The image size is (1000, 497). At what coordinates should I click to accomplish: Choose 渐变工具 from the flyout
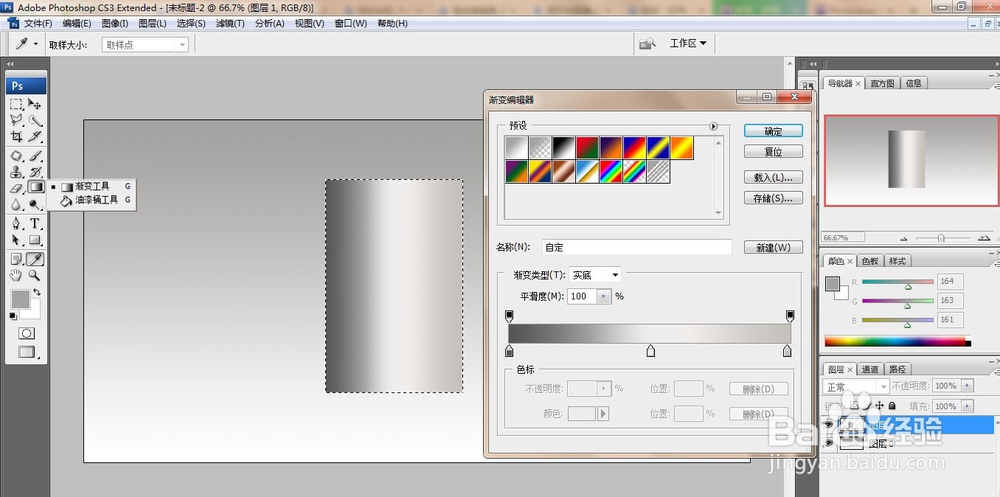click(91, 186)
